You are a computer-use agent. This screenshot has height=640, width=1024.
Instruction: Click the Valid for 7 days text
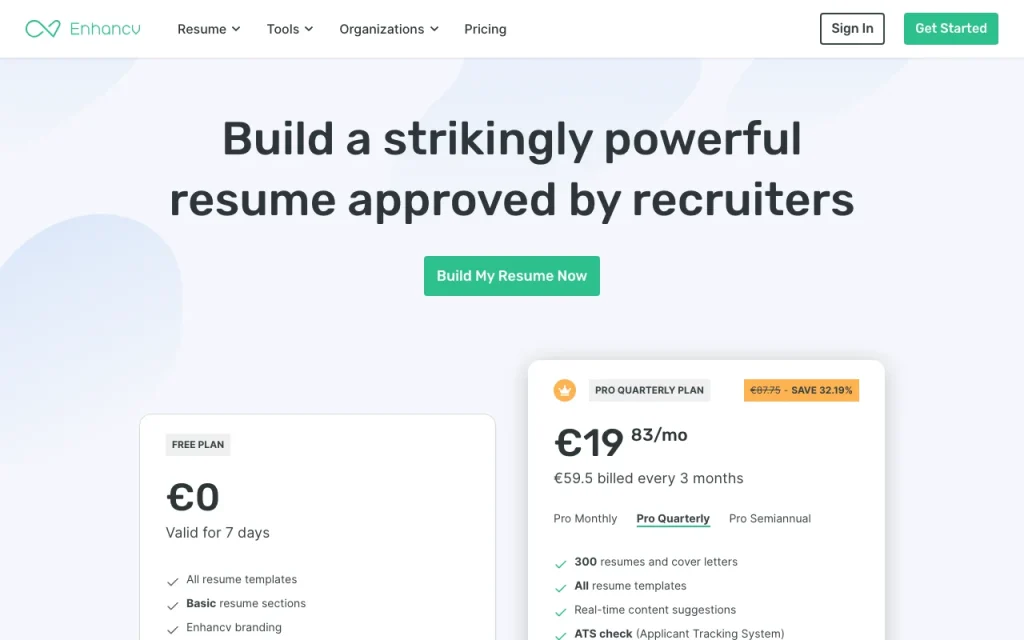click(x=217, y=533)
